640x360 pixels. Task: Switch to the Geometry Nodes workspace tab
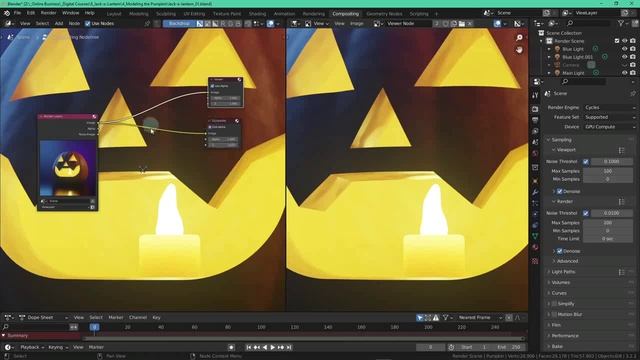(384, 14)
